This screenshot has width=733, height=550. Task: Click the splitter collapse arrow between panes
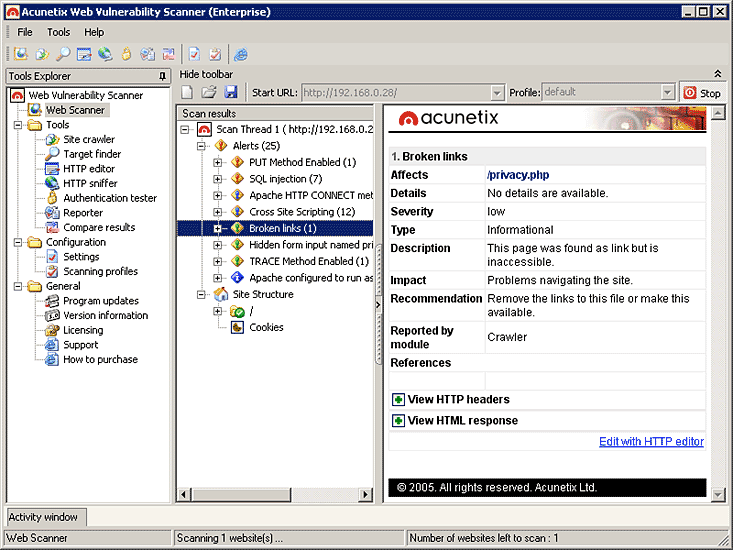coord(378,305)
